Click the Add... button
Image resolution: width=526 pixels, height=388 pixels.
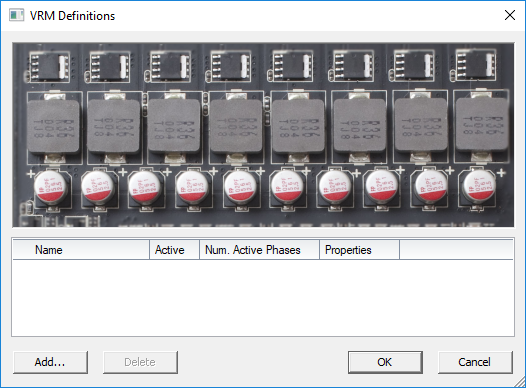[50, 362]
